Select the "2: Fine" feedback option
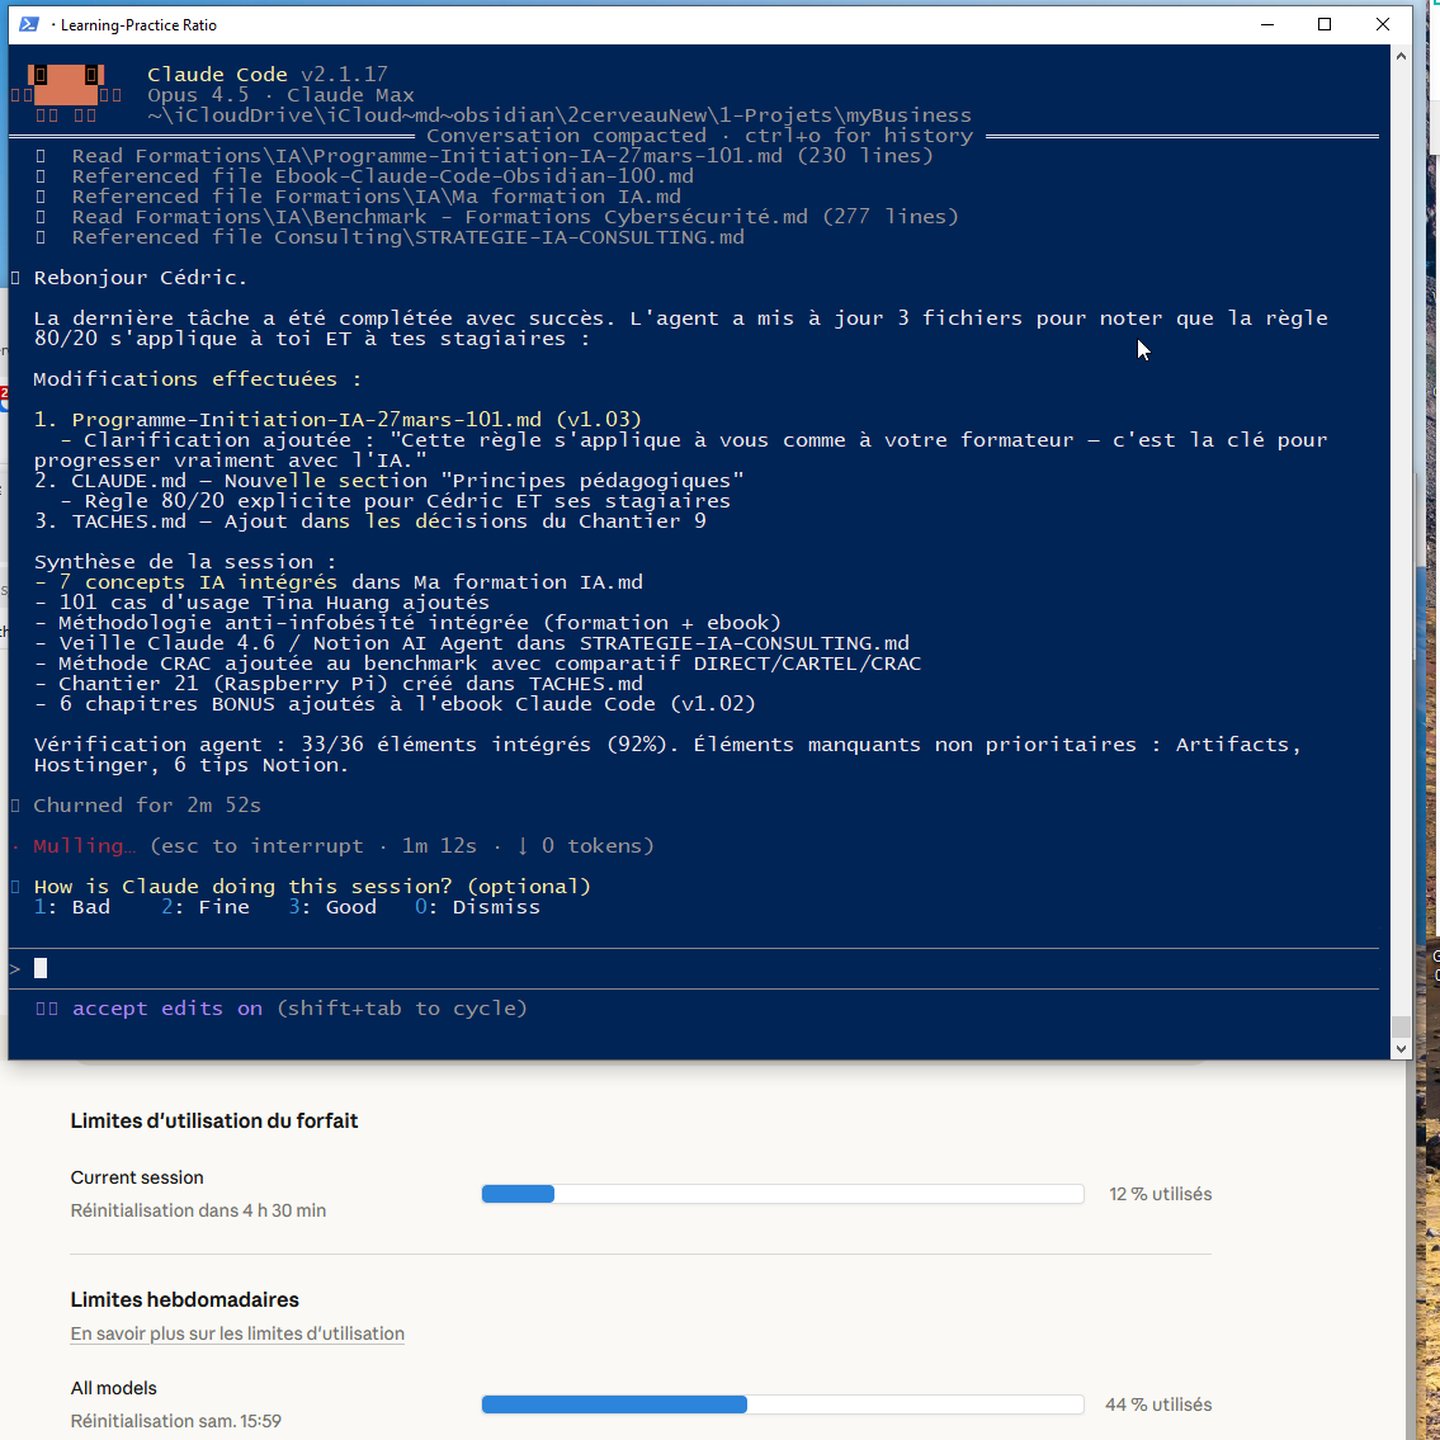Viewport: 1440px width, 1440px height. pos(206,907)
